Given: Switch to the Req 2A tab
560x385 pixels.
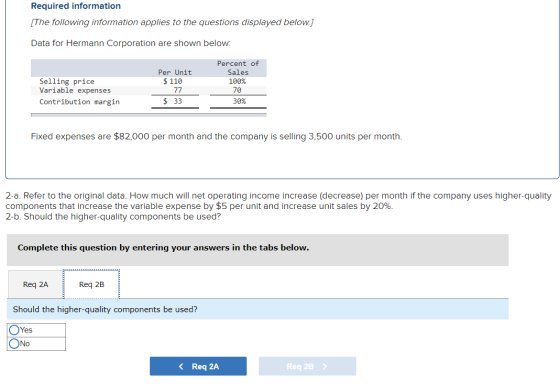Looking at the screenshot, I should tap(35, 284).
